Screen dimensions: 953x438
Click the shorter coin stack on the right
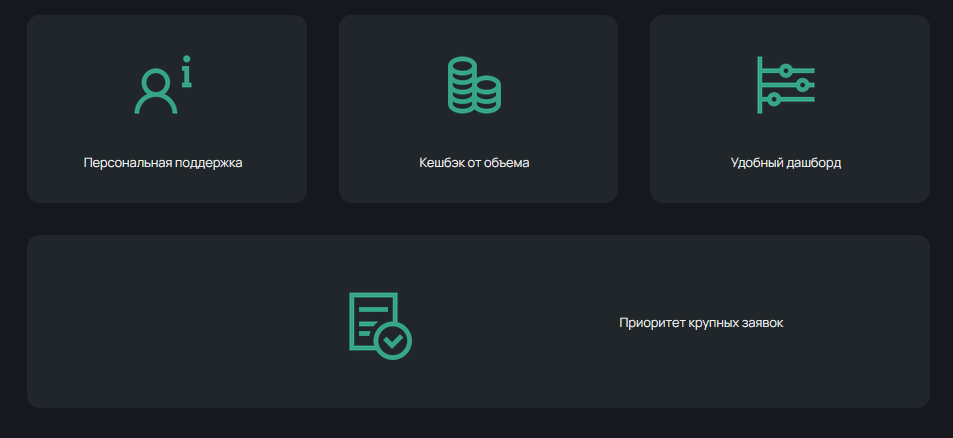[x=487, y=96]
